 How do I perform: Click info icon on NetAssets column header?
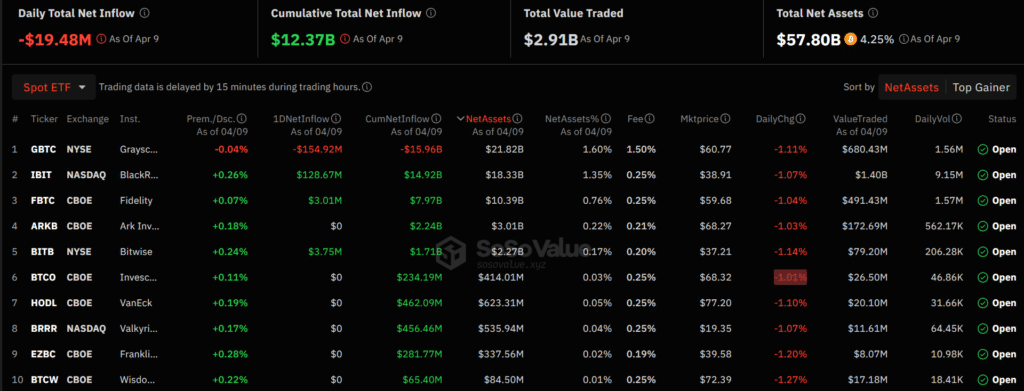coord(518,119)
